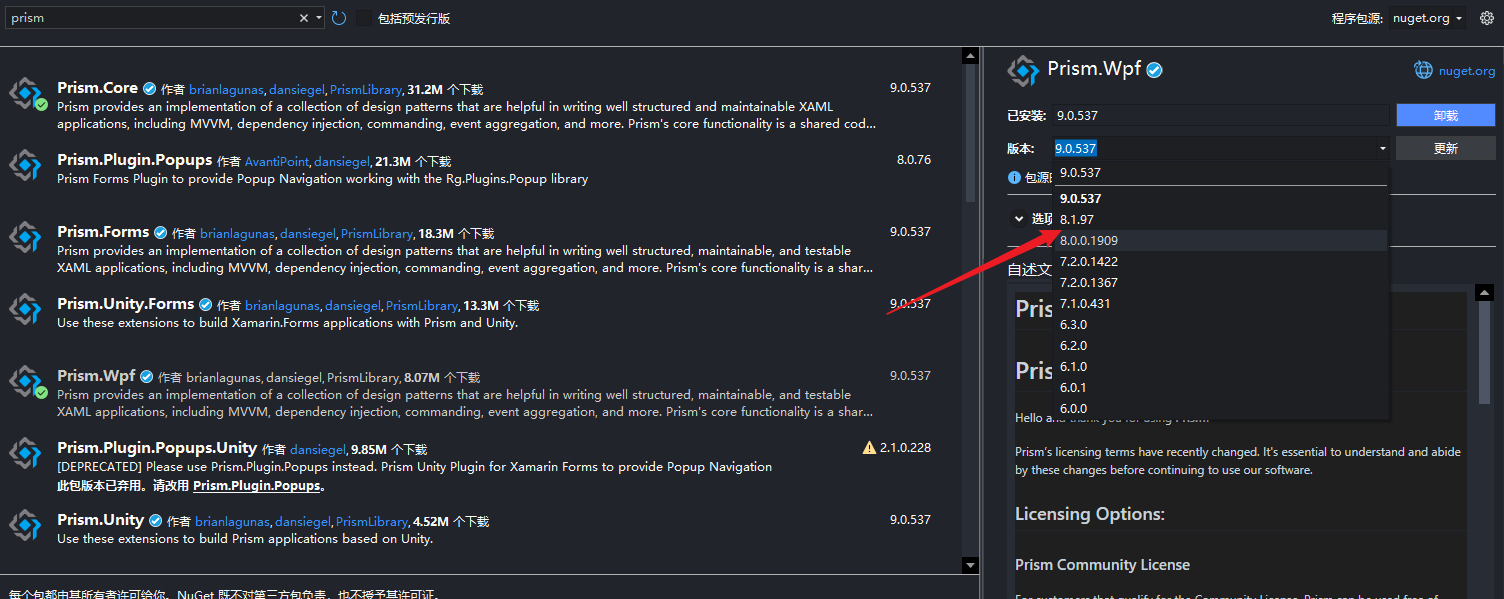Select version 8.1.97 from the list

tap(1077, 219)
